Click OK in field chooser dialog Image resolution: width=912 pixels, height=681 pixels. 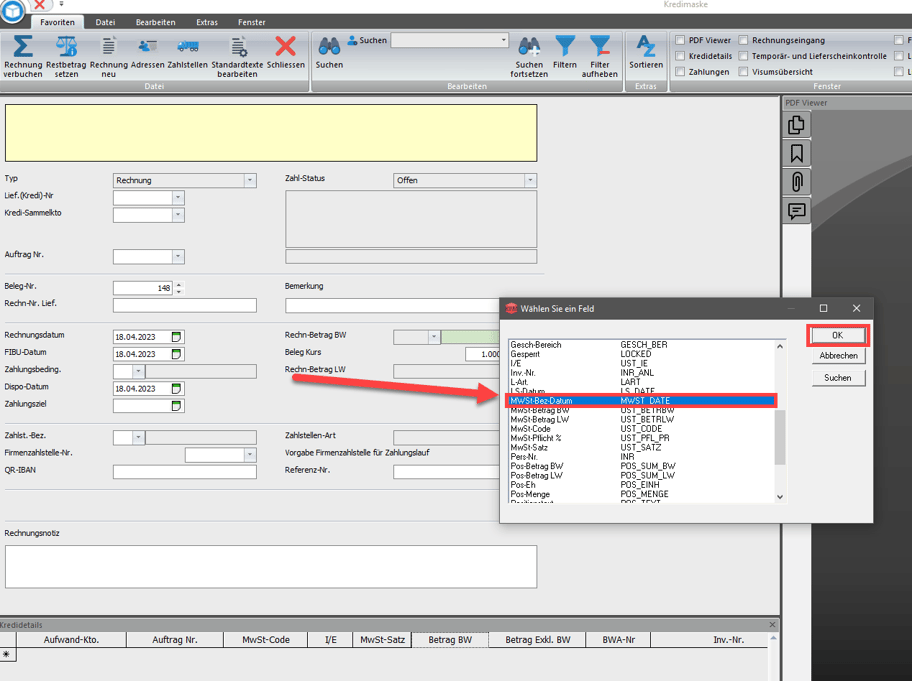(x=838, y=335)
